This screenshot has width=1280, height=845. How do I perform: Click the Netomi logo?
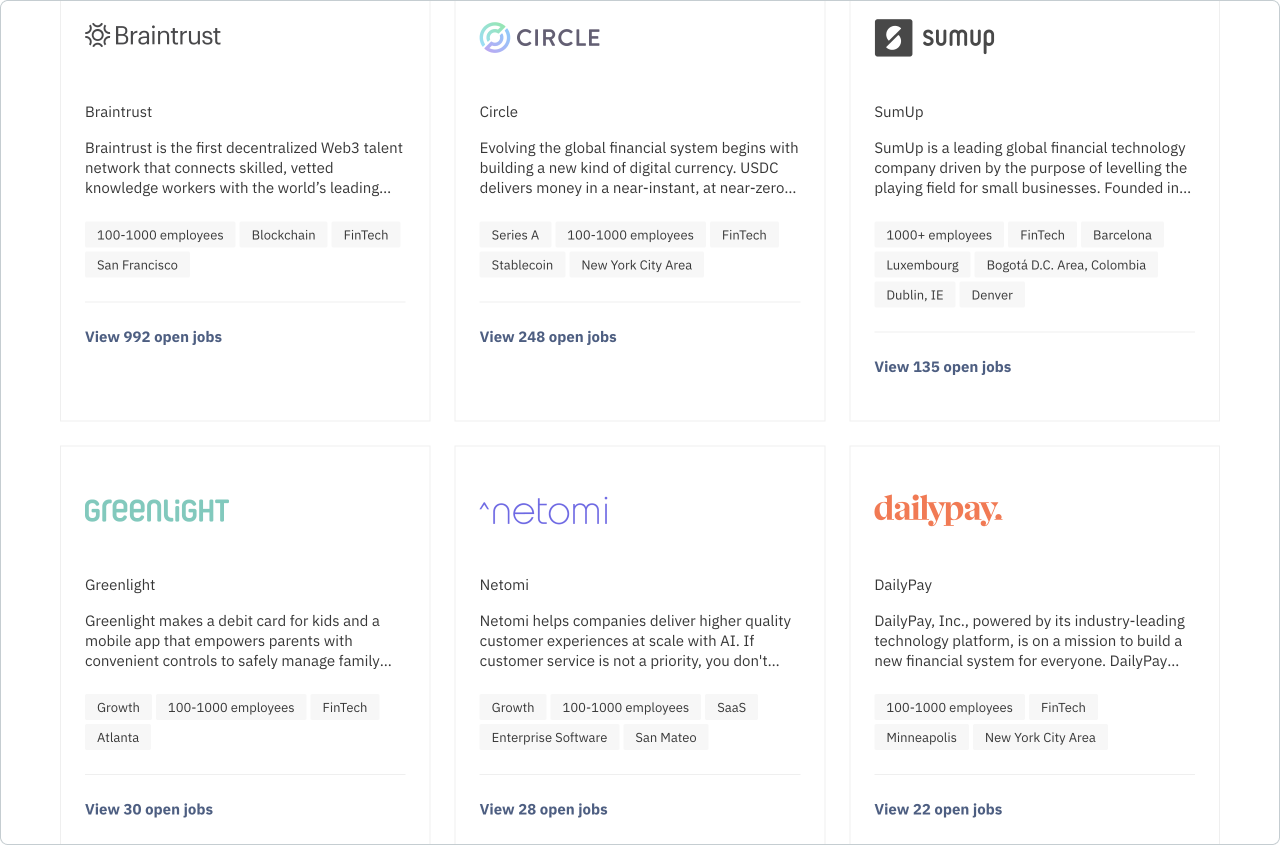(x=543, y=510)
